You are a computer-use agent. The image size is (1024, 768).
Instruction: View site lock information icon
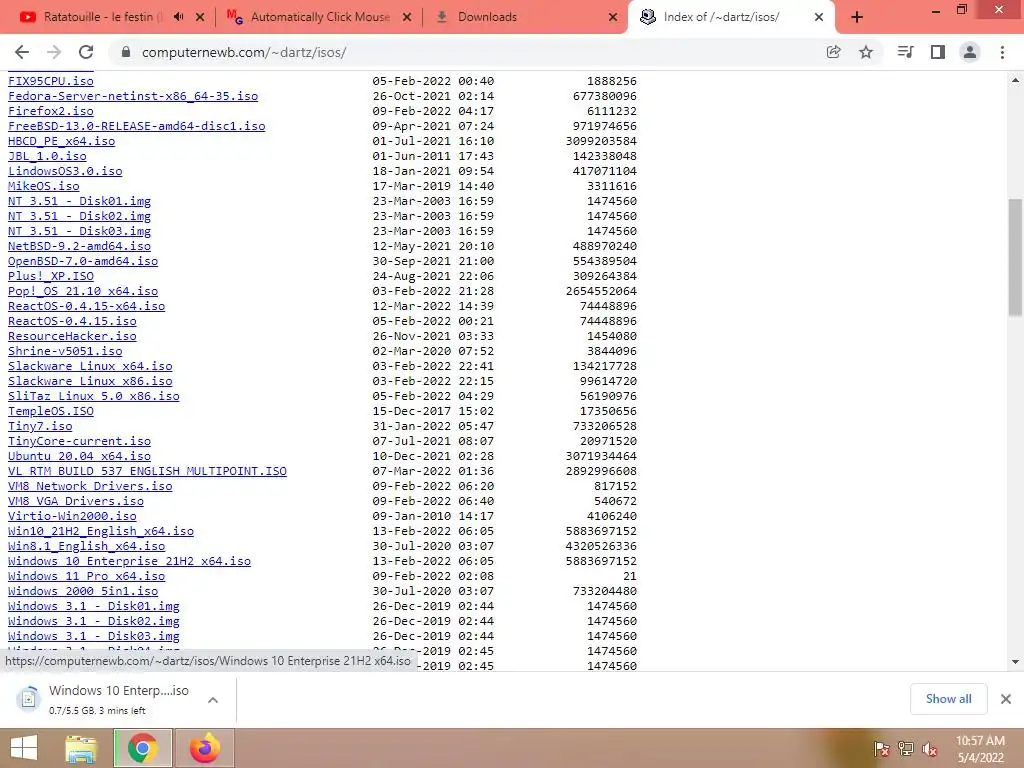[x=126, y=52]
